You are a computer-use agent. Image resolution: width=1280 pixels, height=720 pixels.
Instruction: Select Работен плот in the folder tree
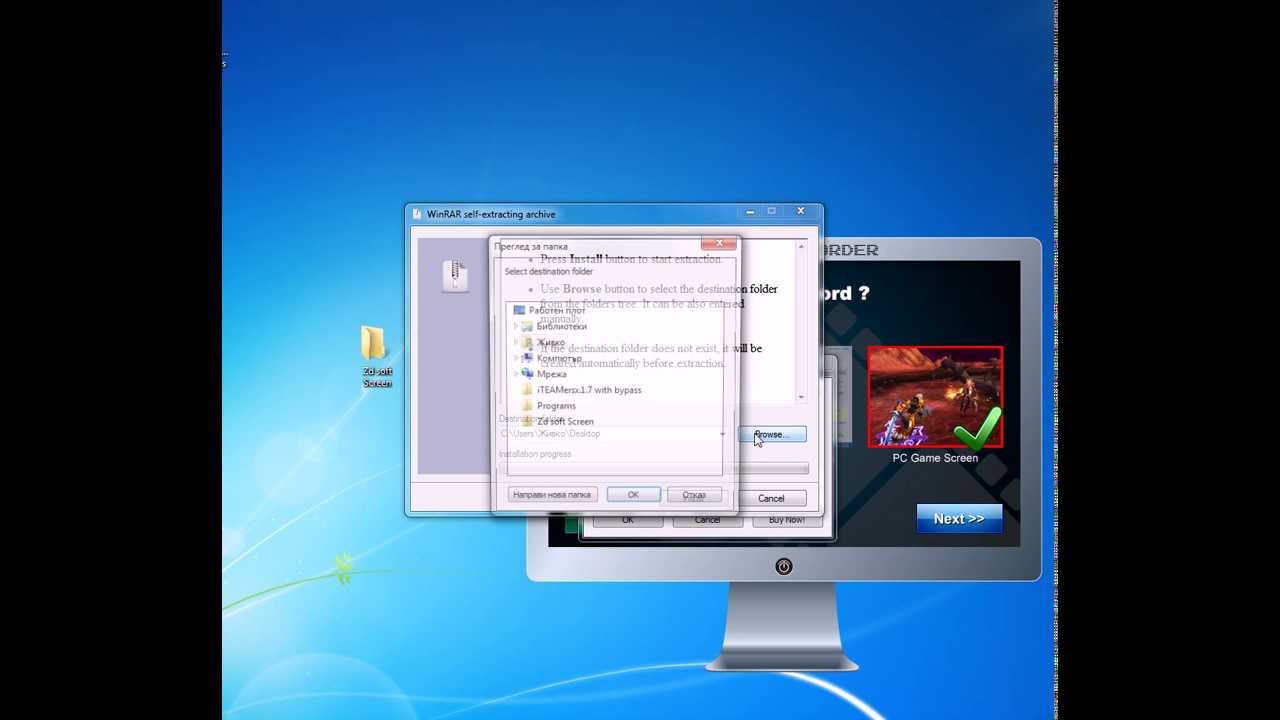[x=549, y=310]
